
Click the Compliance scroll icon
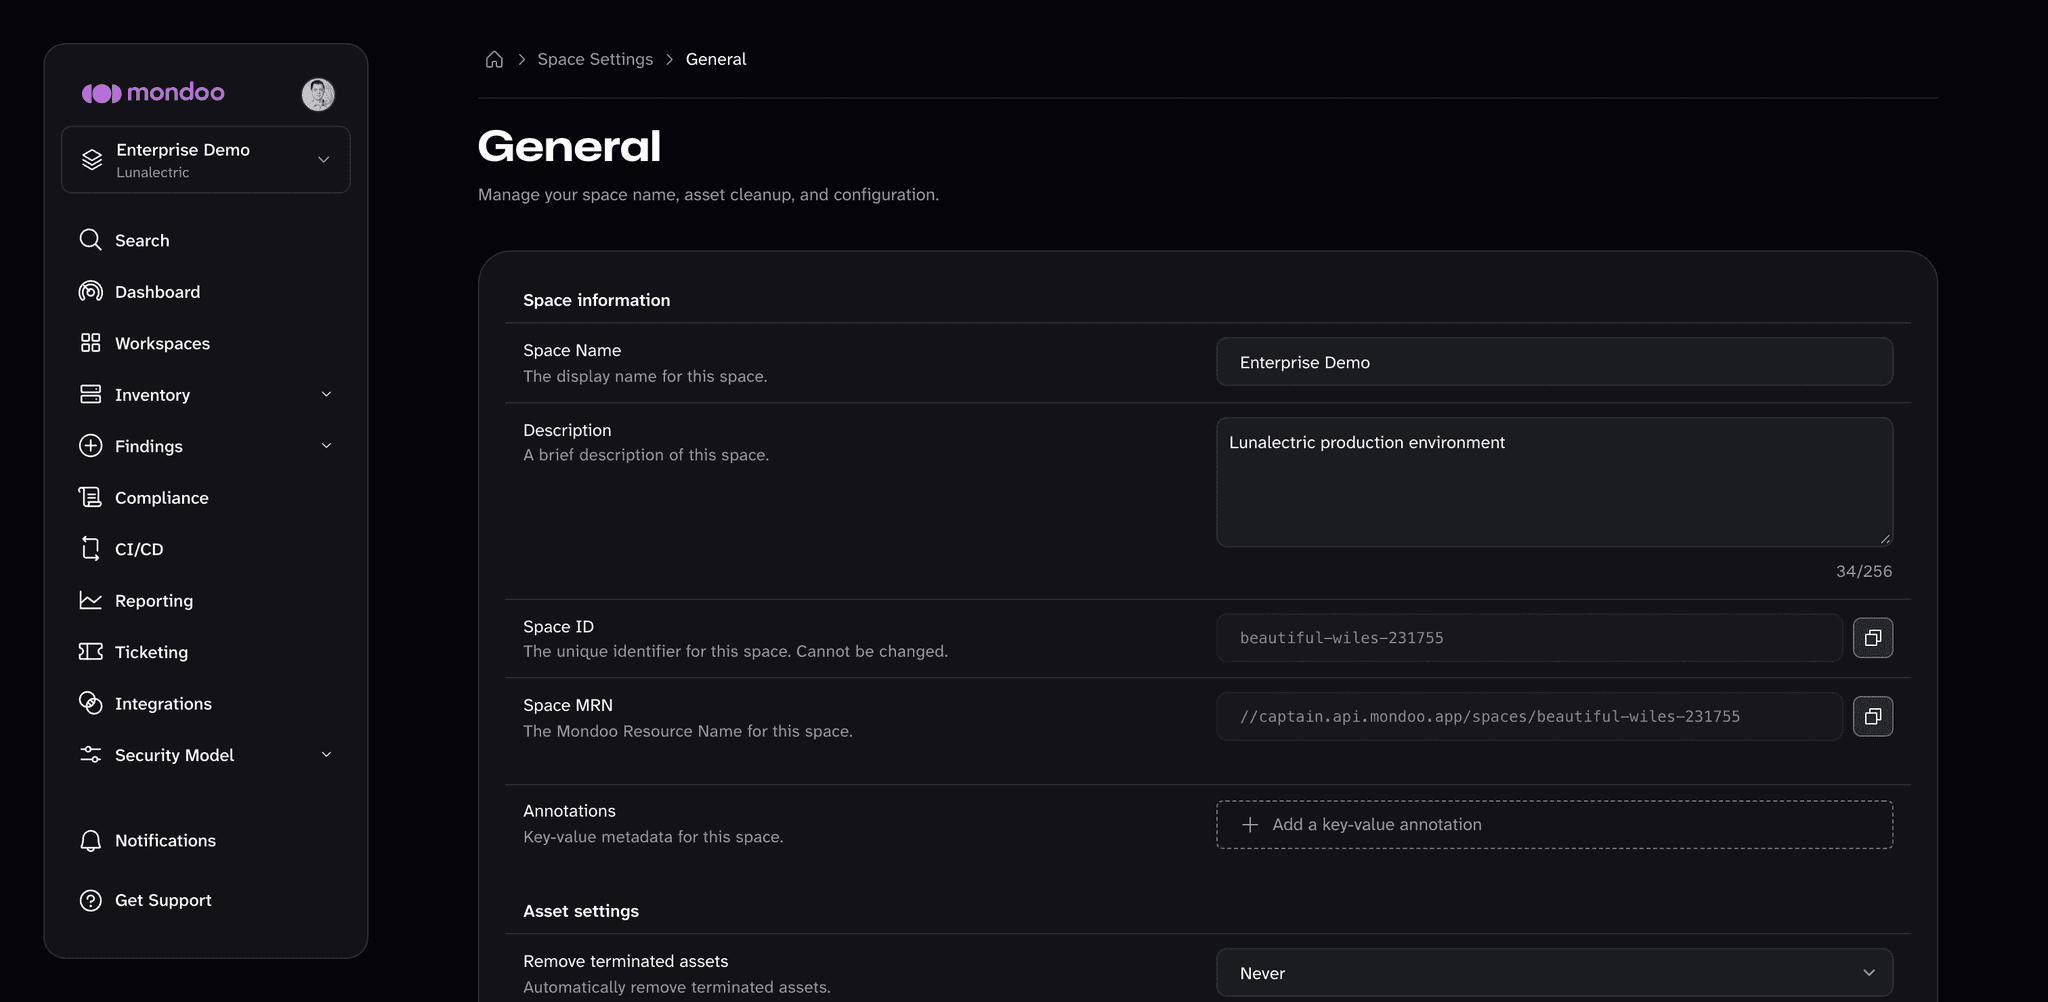(90, 497)
